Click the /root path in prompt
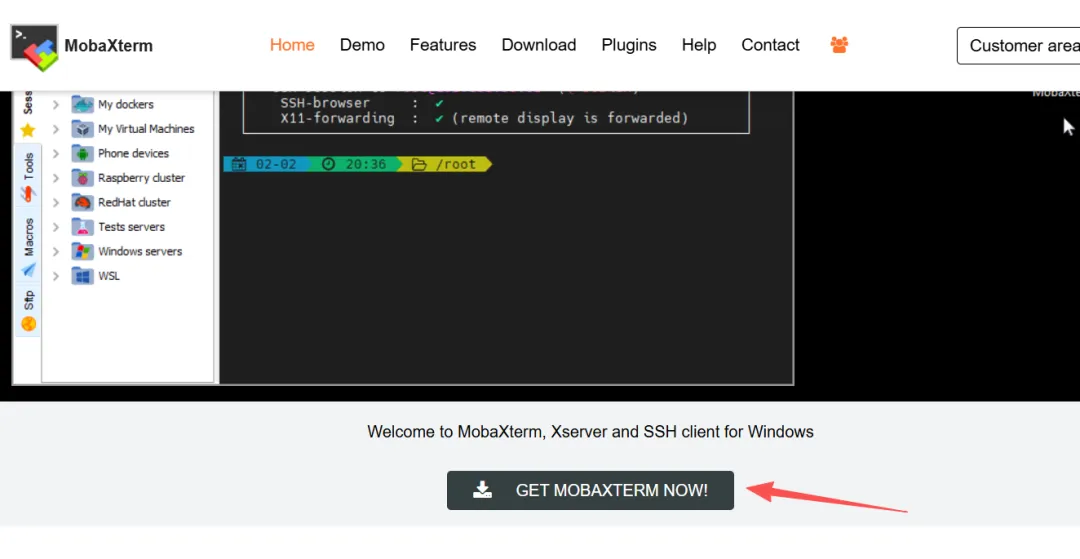1080x559 pixels. pos(455,164)
